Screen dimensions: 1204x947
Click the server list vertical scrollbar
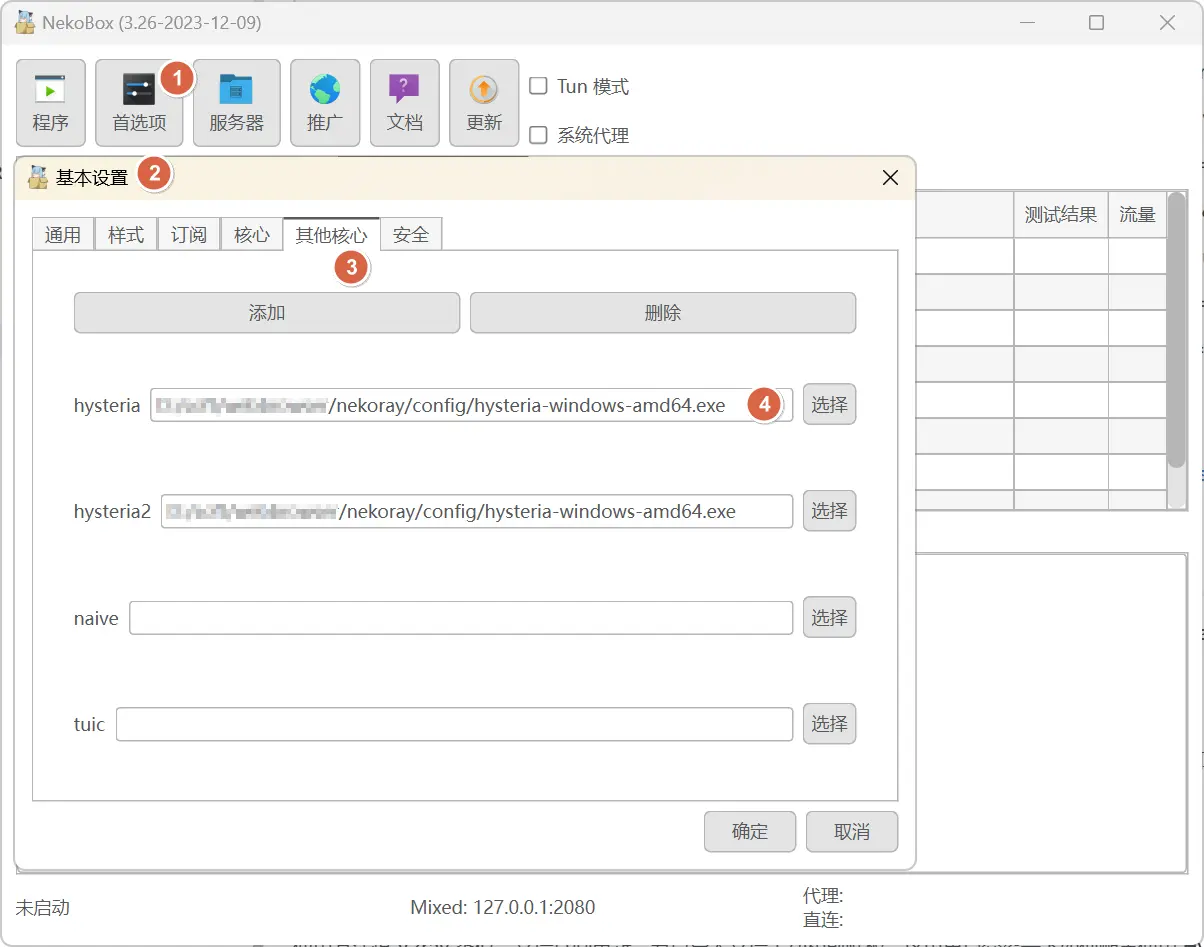tap(1176, 330)
